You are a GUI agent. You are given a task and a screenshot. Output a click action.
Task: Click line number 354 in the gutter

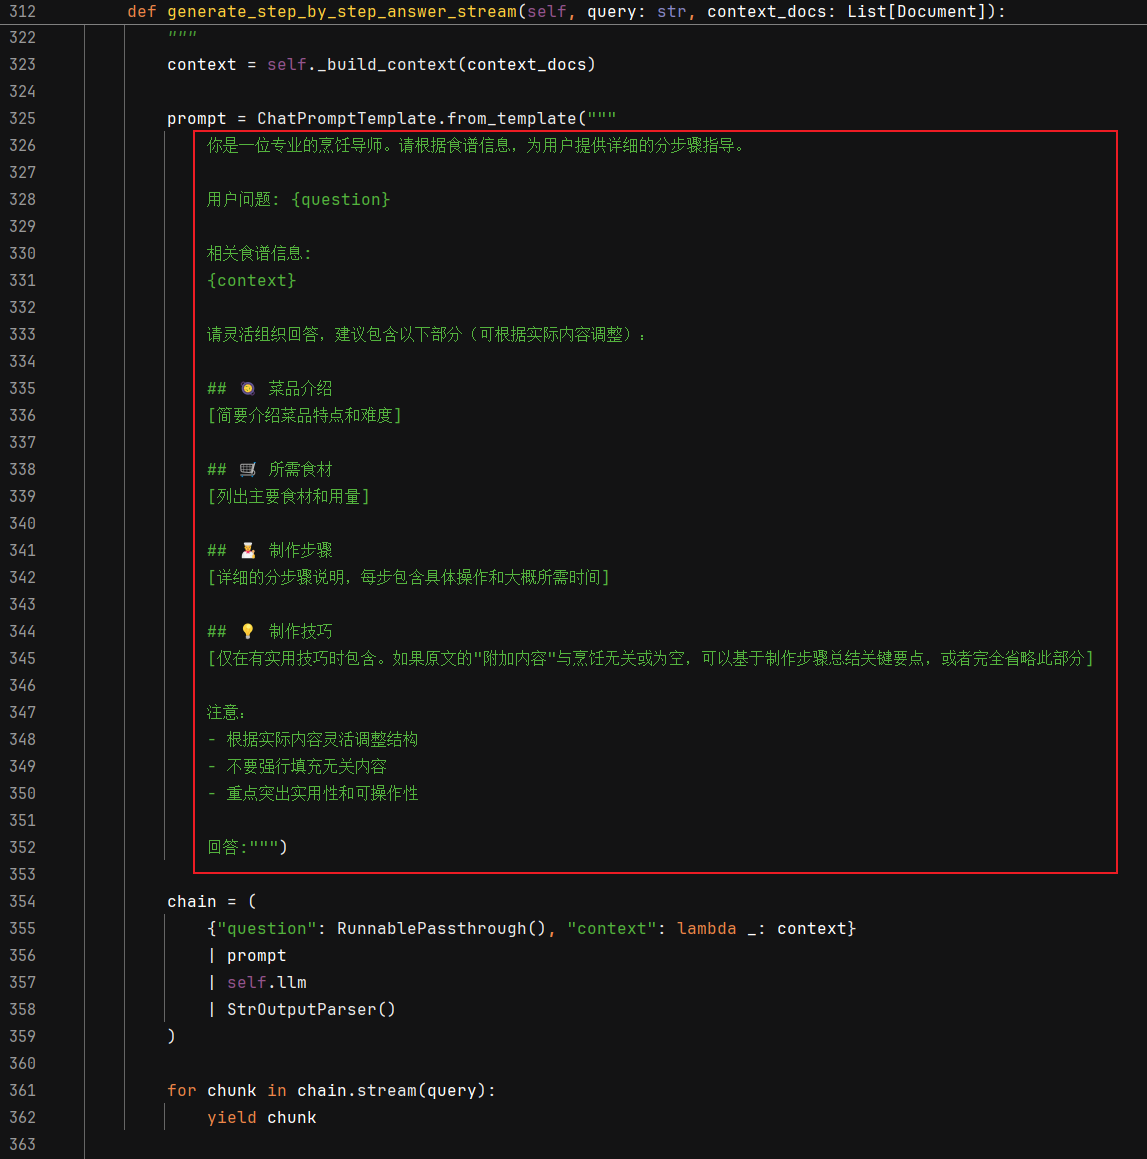click(22, 901)
